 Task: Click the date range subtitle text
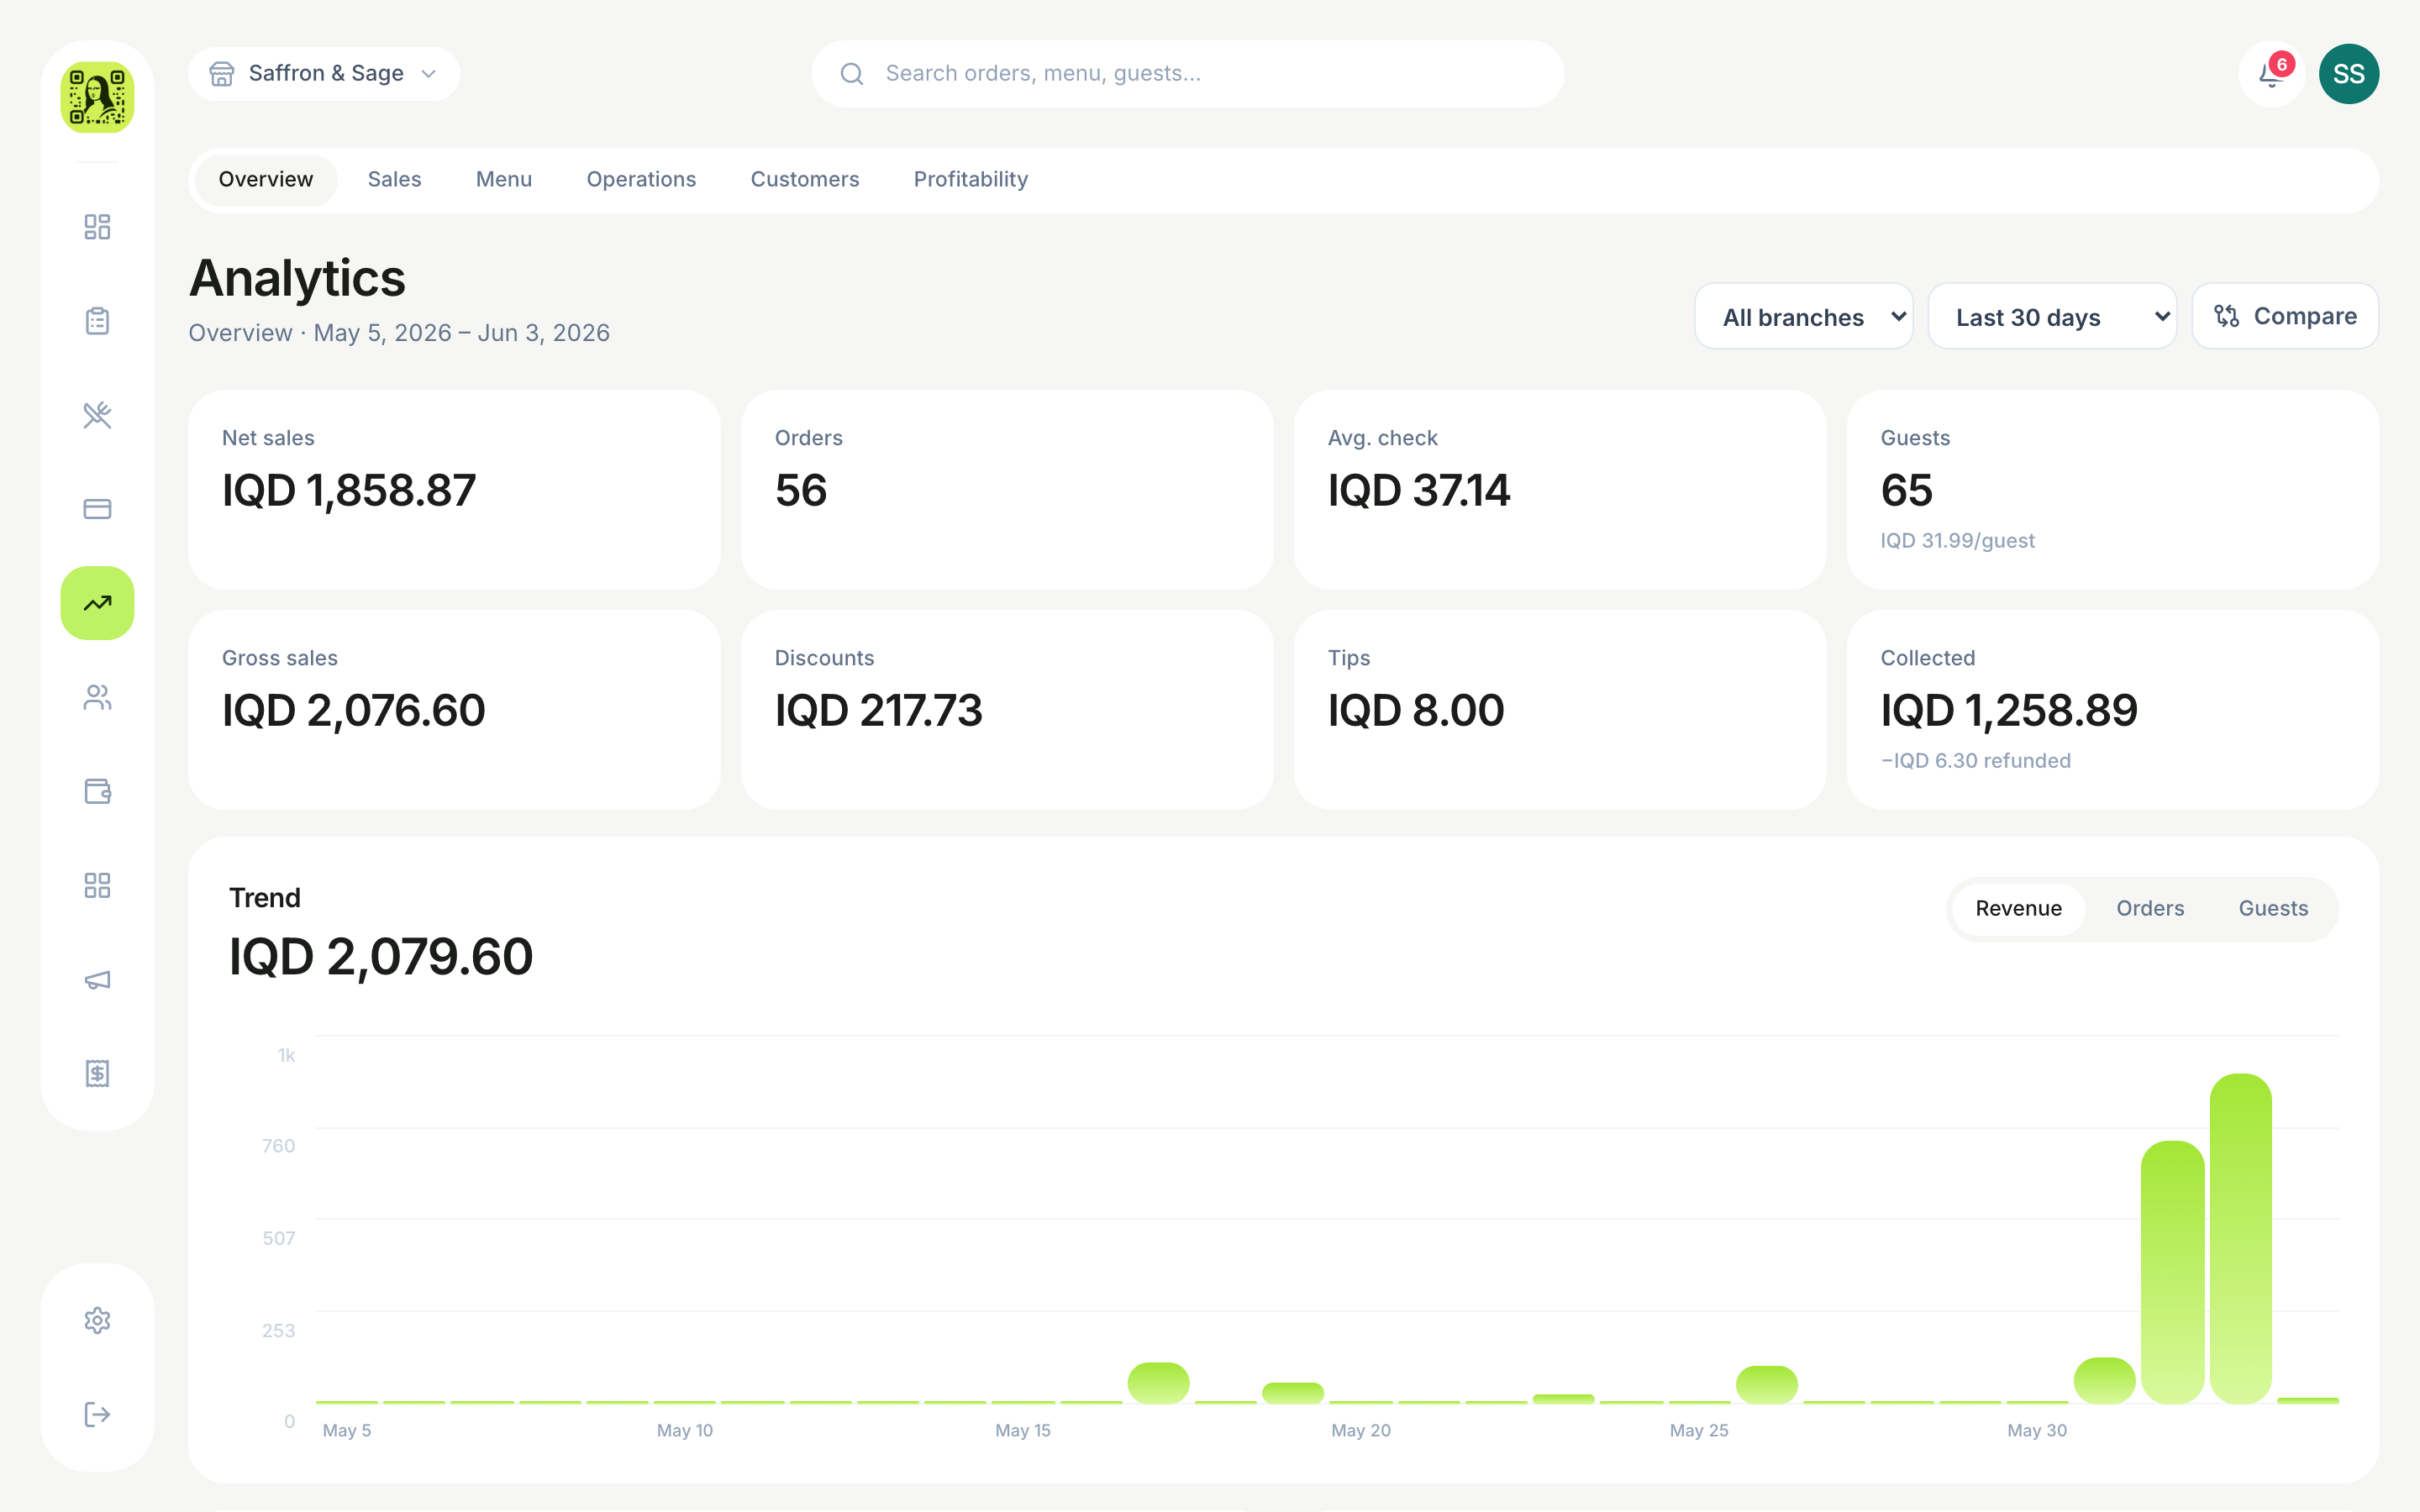(x=399, y=333)
